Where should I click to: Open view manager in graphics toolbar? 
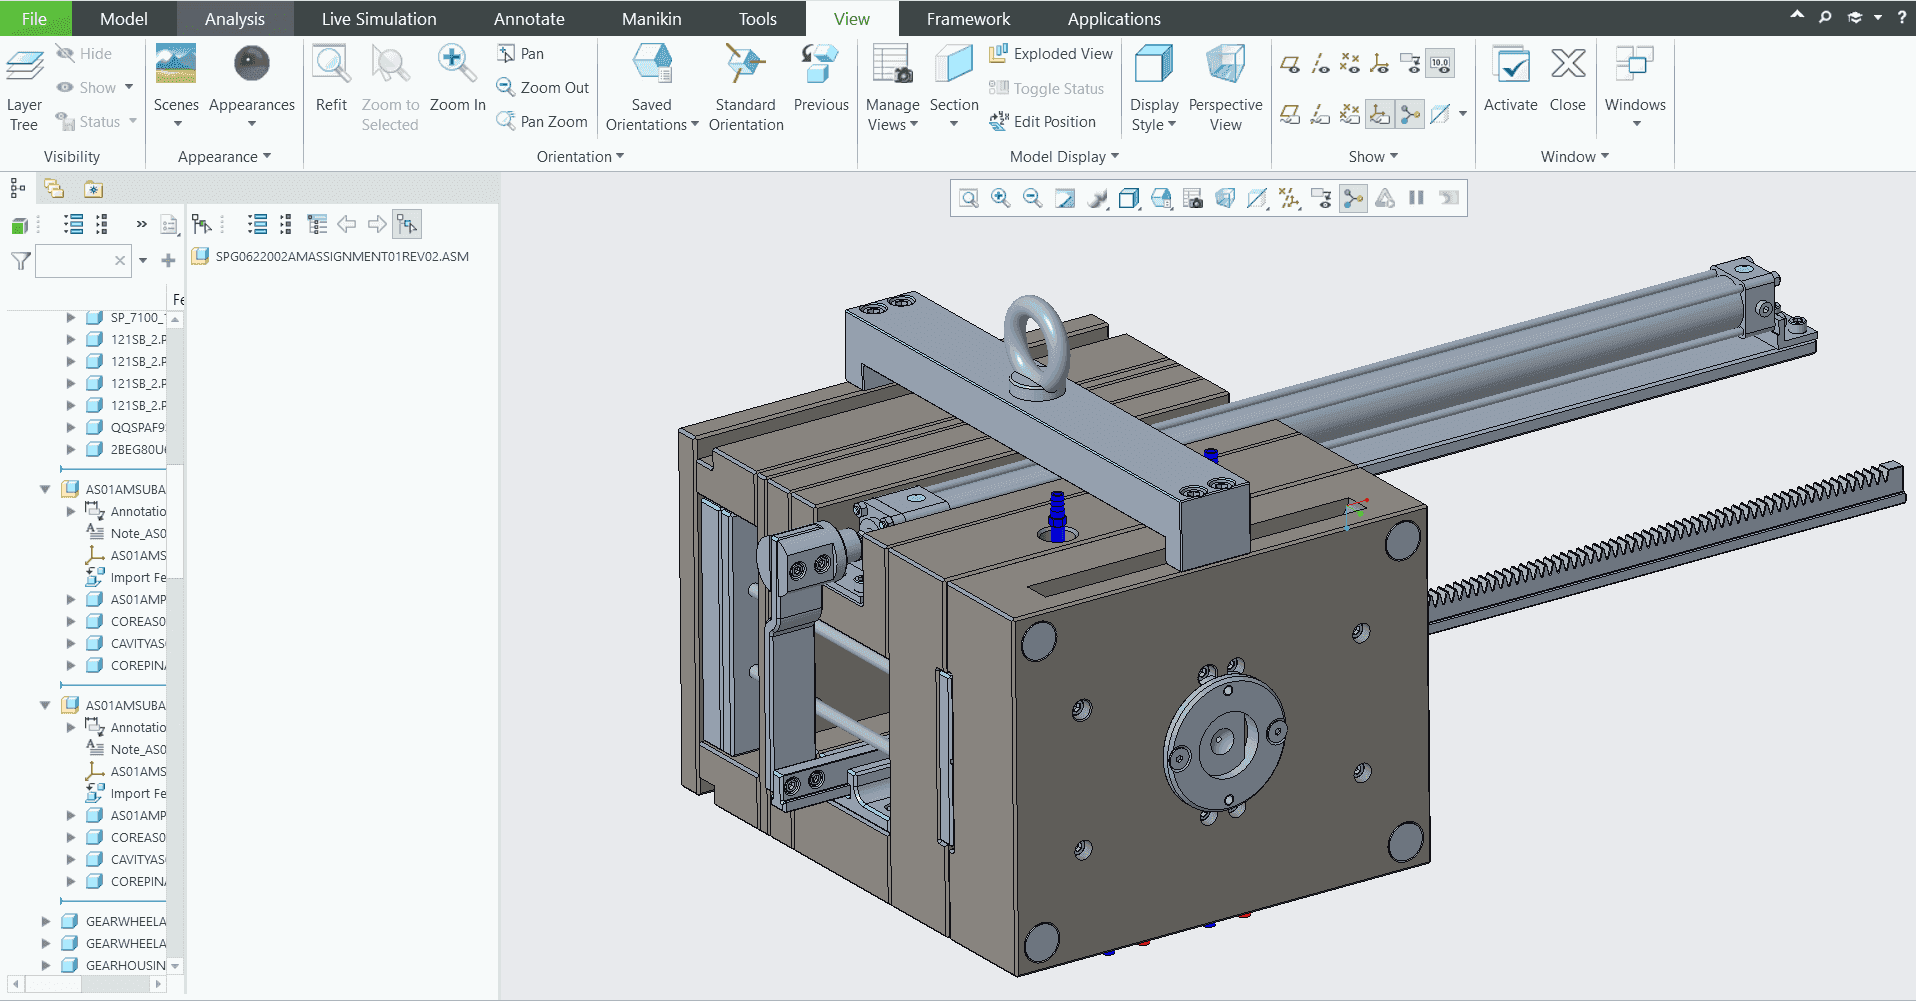tap(1193, 198)
